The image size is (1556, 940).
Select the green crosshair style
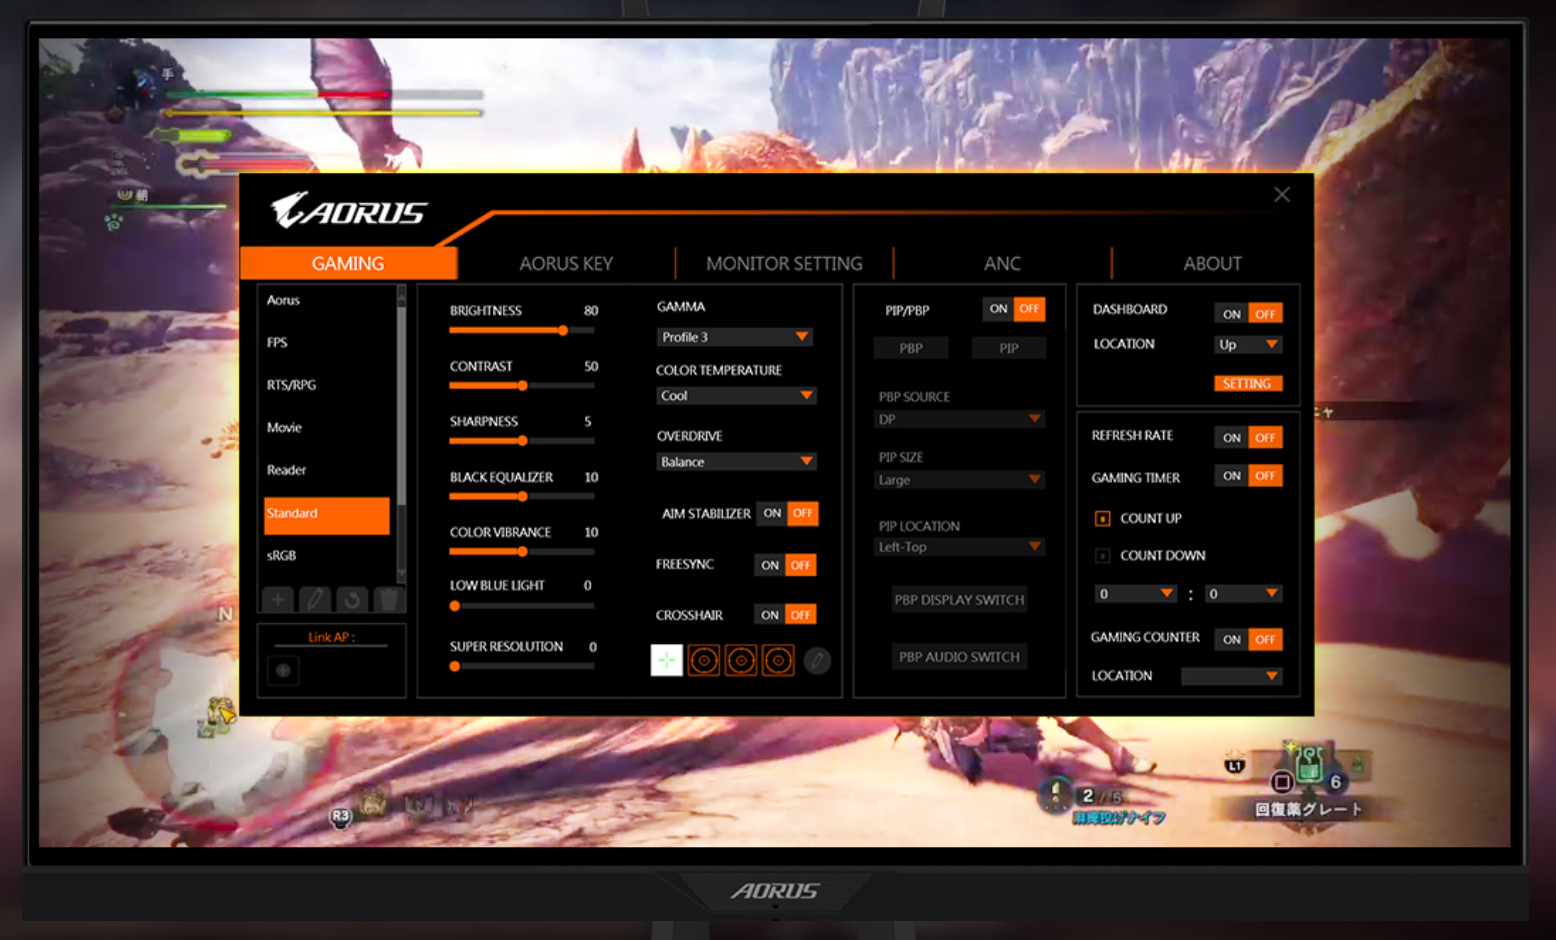tap(666, 660)
